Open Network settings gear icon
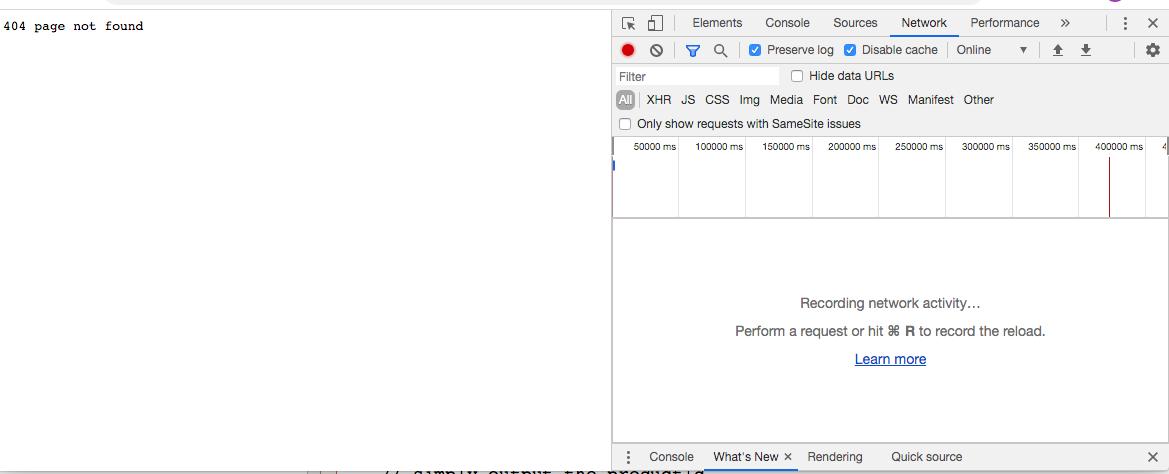 [1152, 50]
